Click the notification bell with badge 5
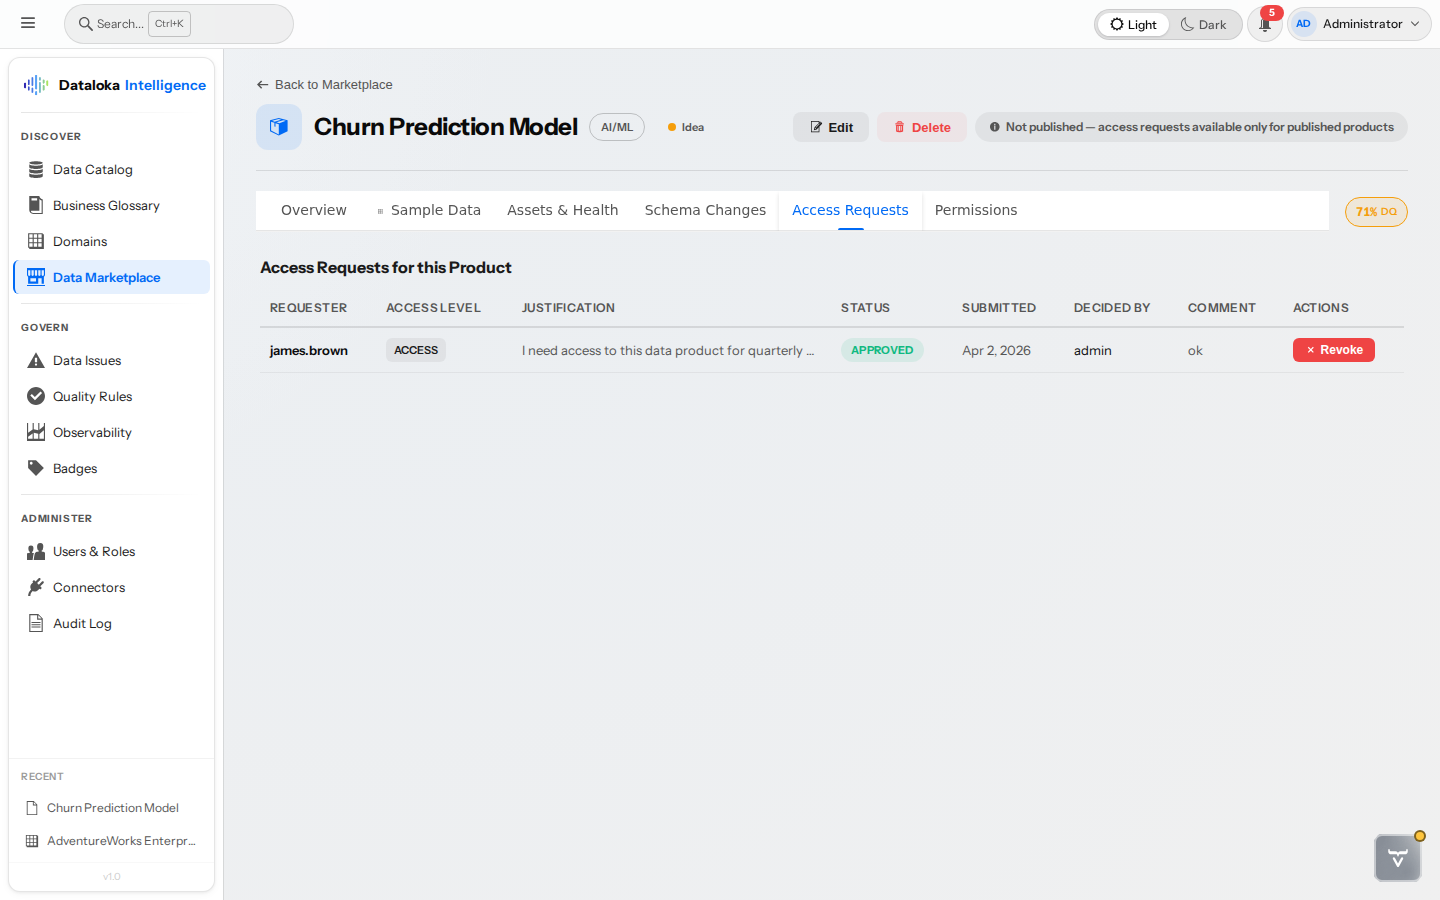1440x900 pixels. (x=1264, y=23)
